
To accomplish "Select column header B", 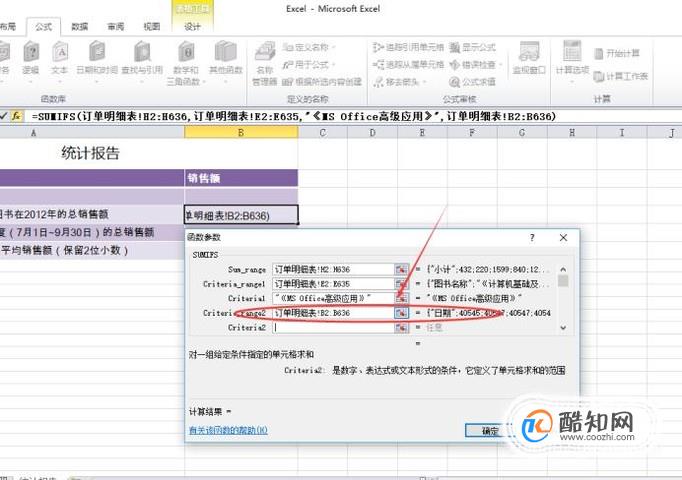I will coord(241,133).
